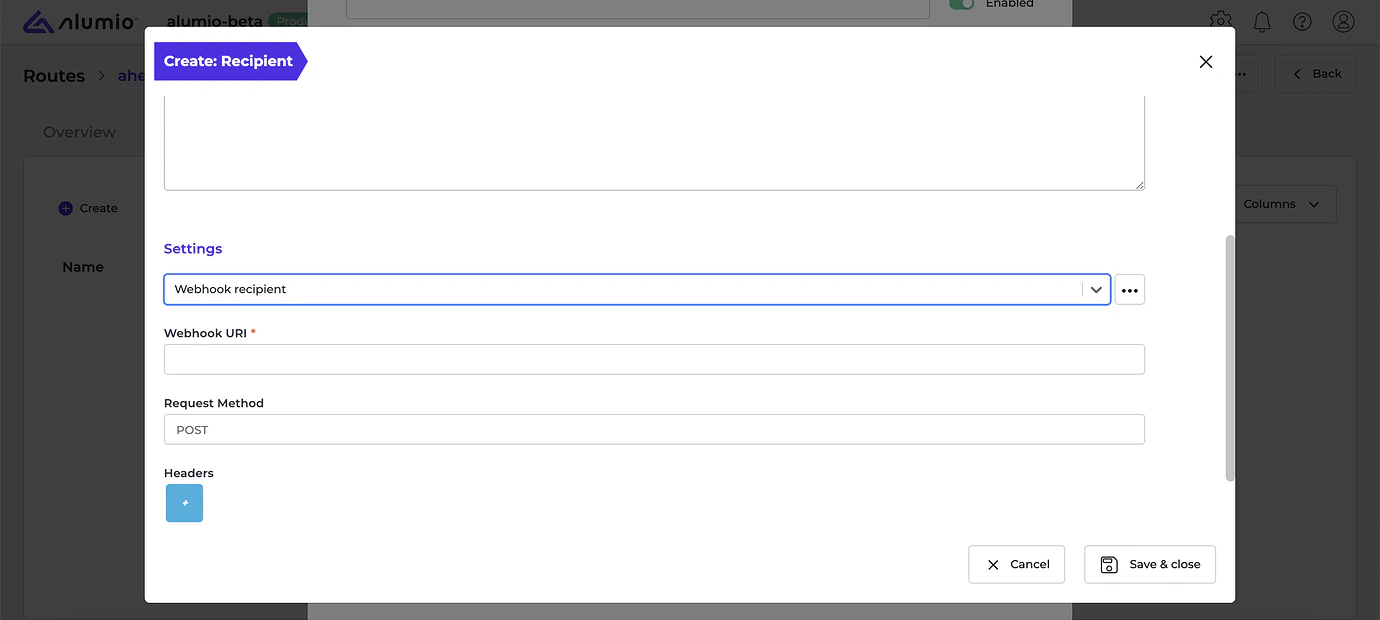Open the three-dots menu beside Webhook recipient
Image resolution: width=1380 pixels, height=620 pixels.
coord(1130,290)
